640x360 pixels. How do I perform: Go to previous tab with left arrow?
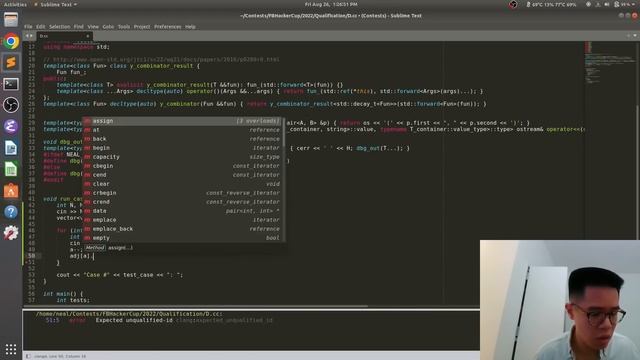27,36
